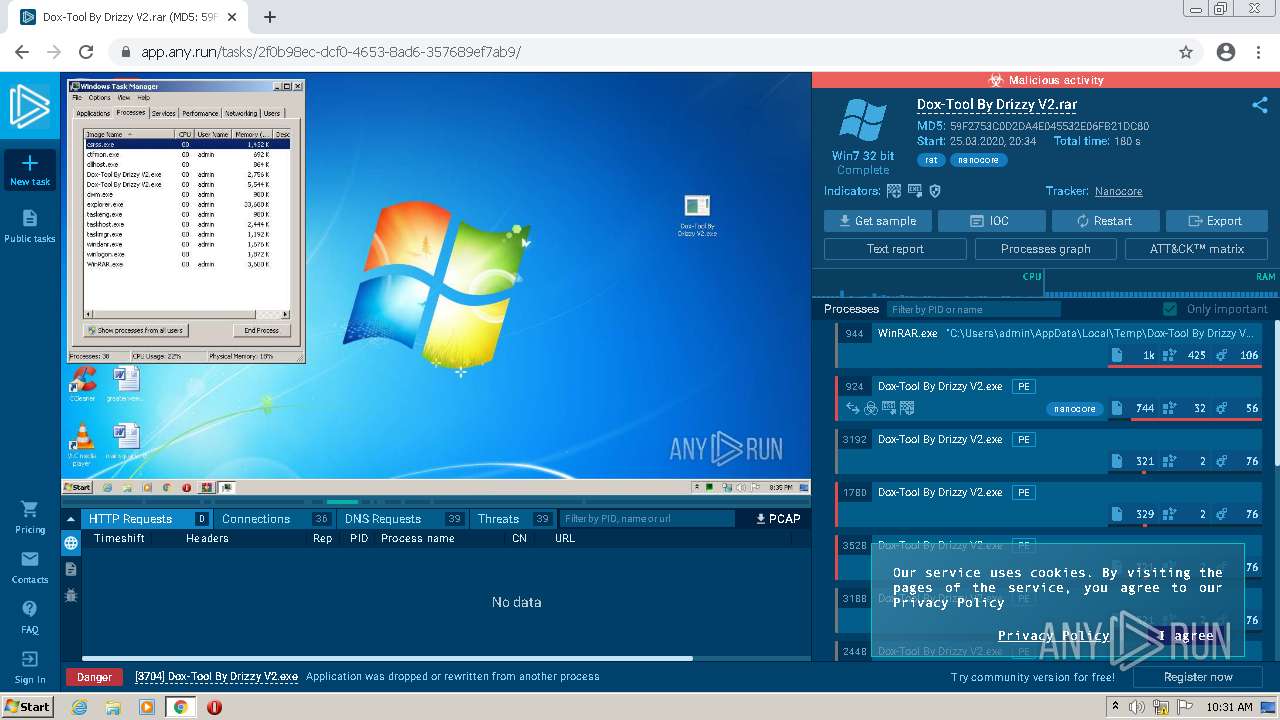The image size is (1280, 720).
Task: Click the Restart button
Action: coord(1105,221)
